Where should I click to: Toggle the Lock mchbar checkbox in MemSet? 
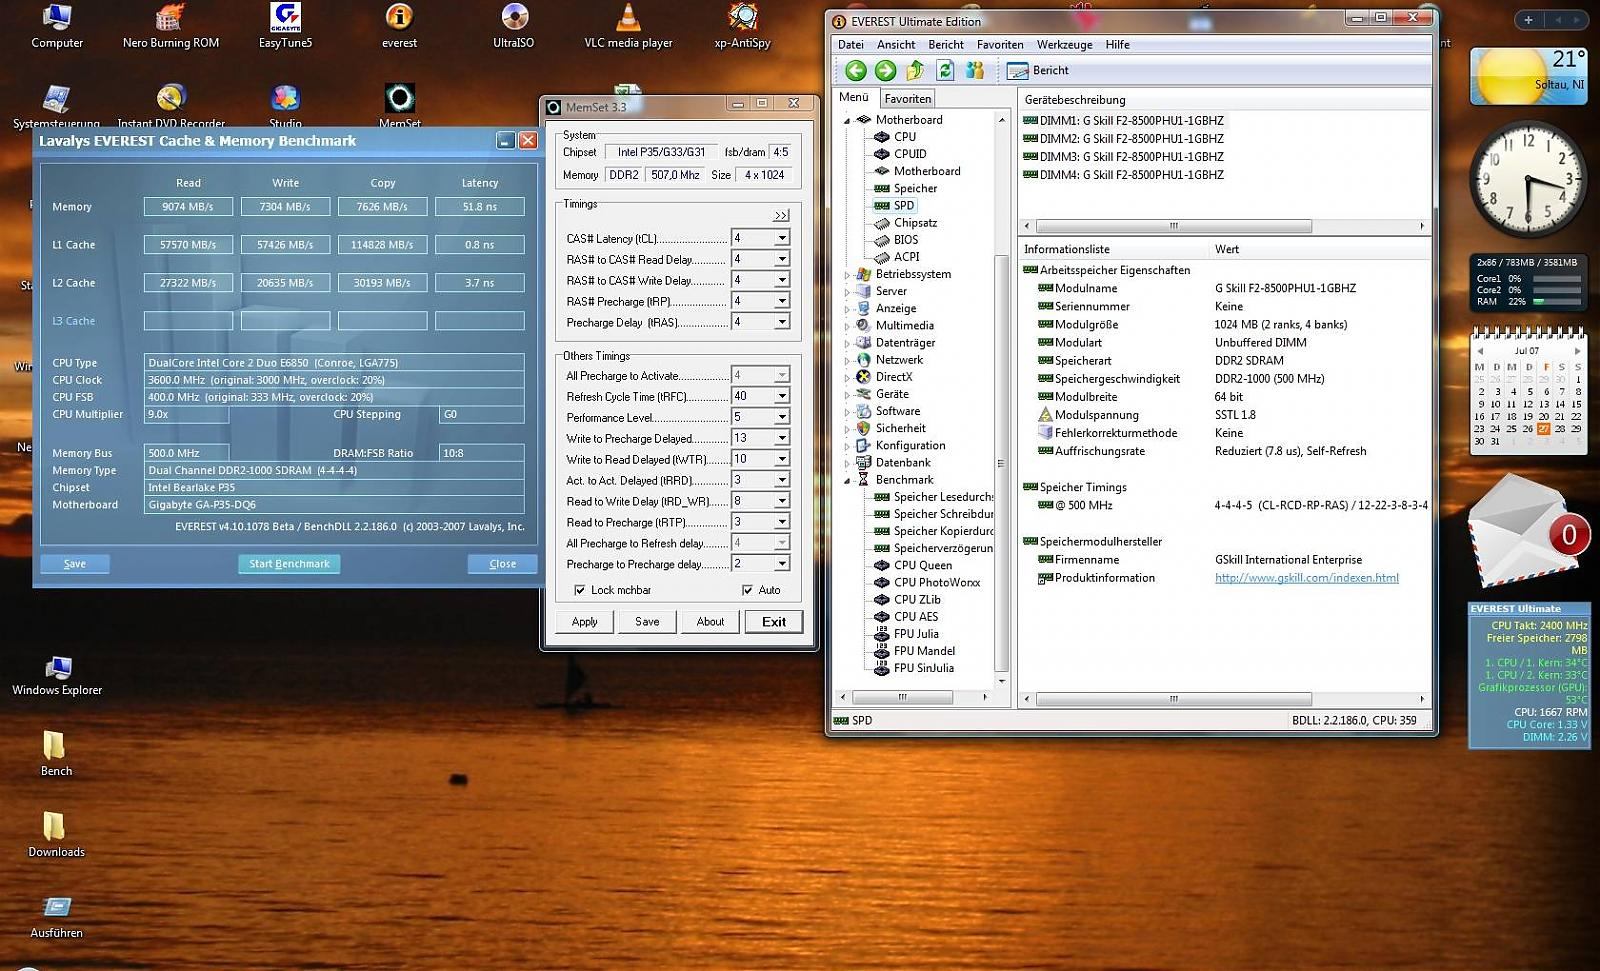click(579, 590)
